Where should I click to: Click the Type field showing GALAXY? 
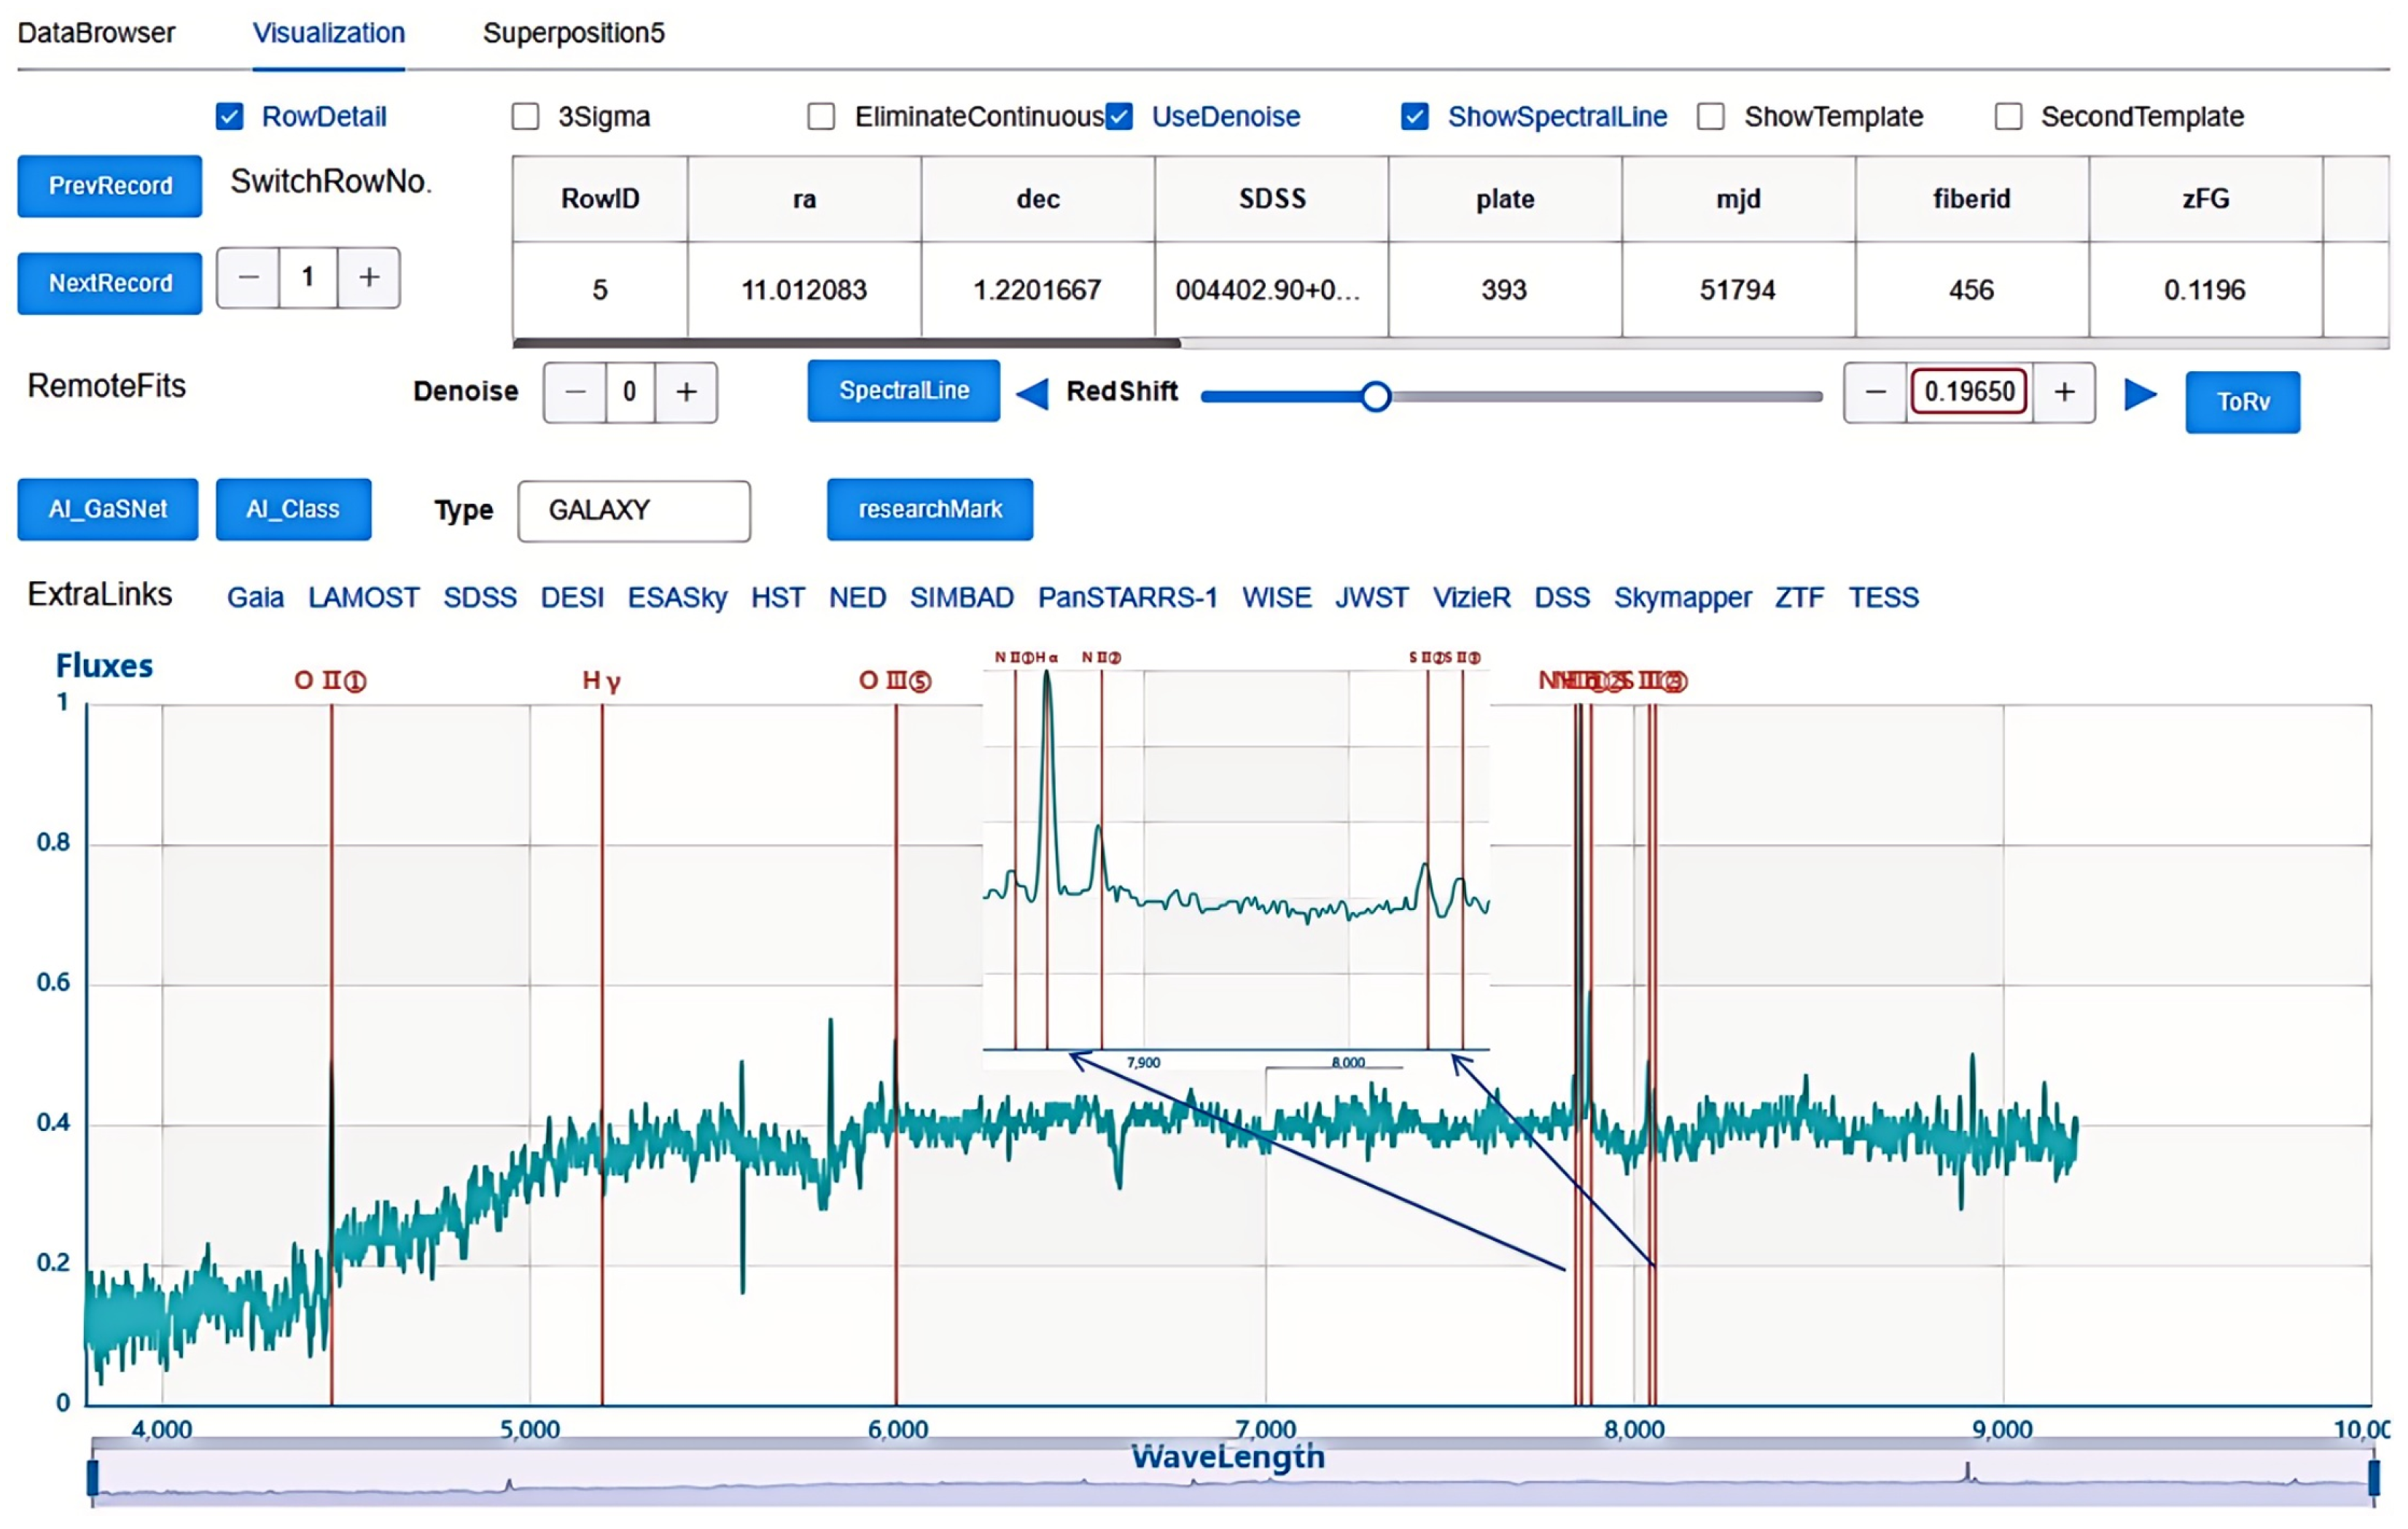(x=633, y=511)
